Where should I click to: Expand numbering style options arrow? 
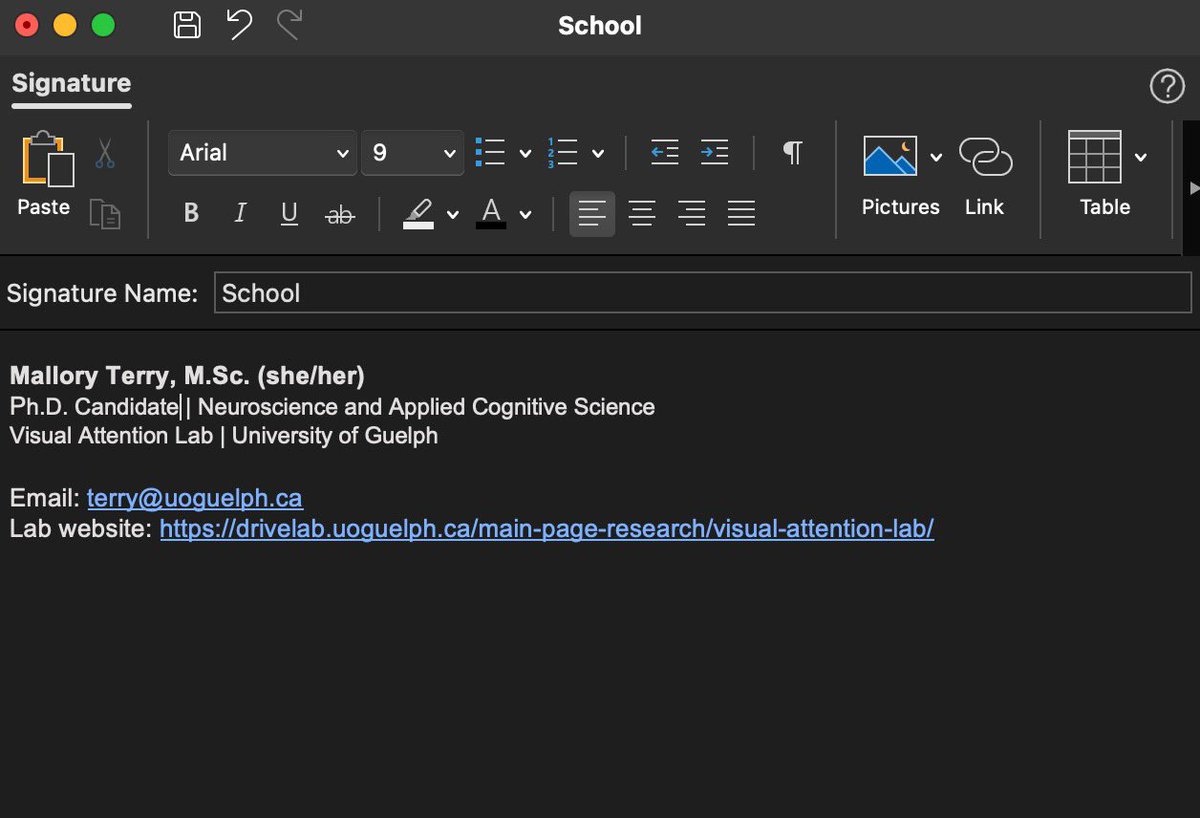pos(598,154)
